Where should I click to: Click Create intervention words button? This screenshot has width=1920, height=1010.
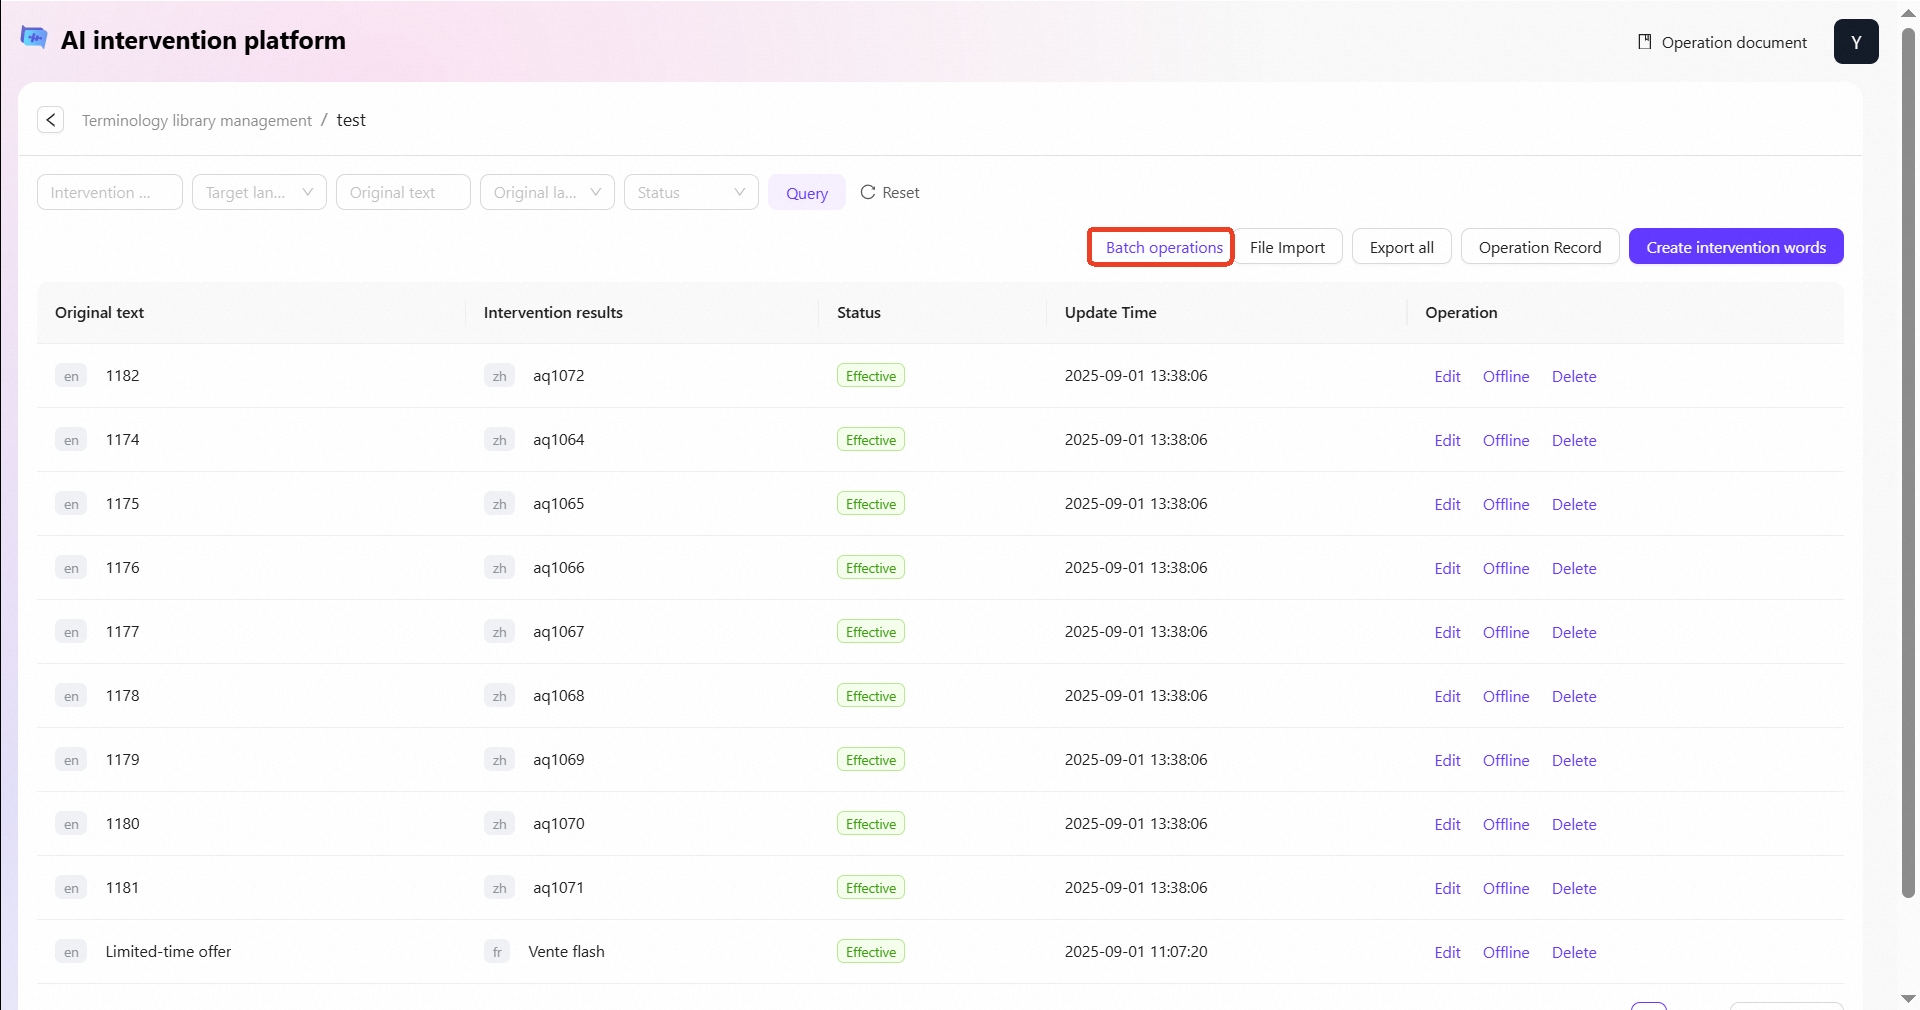click(1735, 247)
